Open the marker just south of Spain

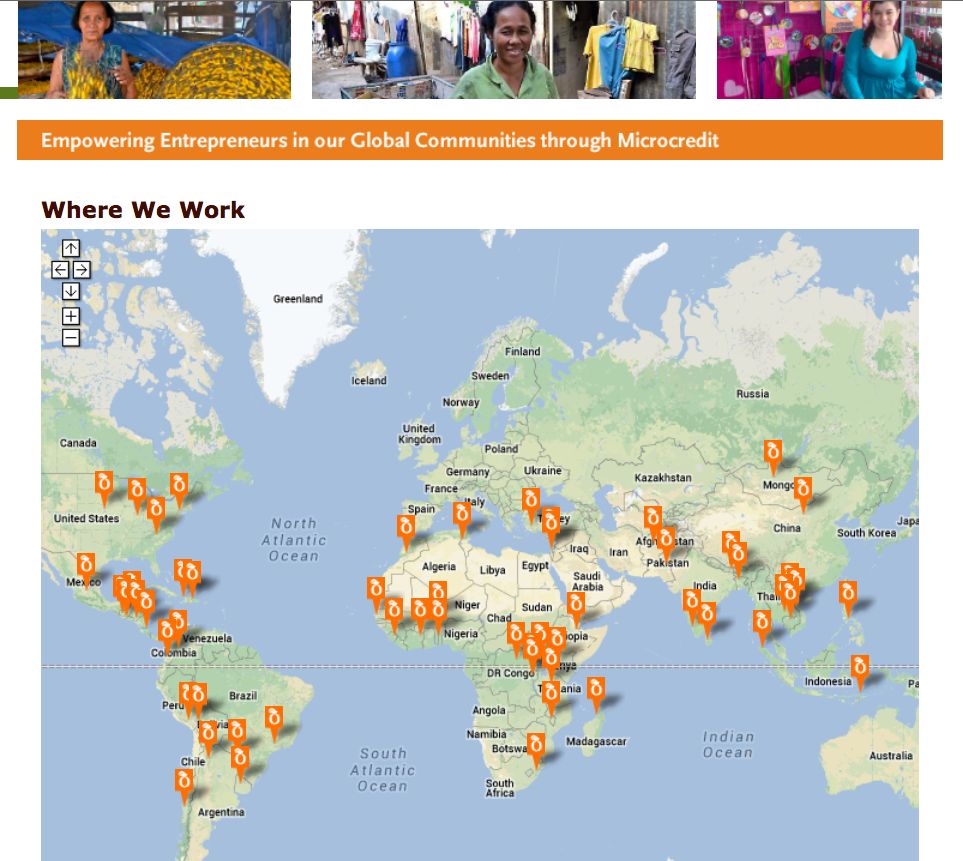(x=406, y=529)
